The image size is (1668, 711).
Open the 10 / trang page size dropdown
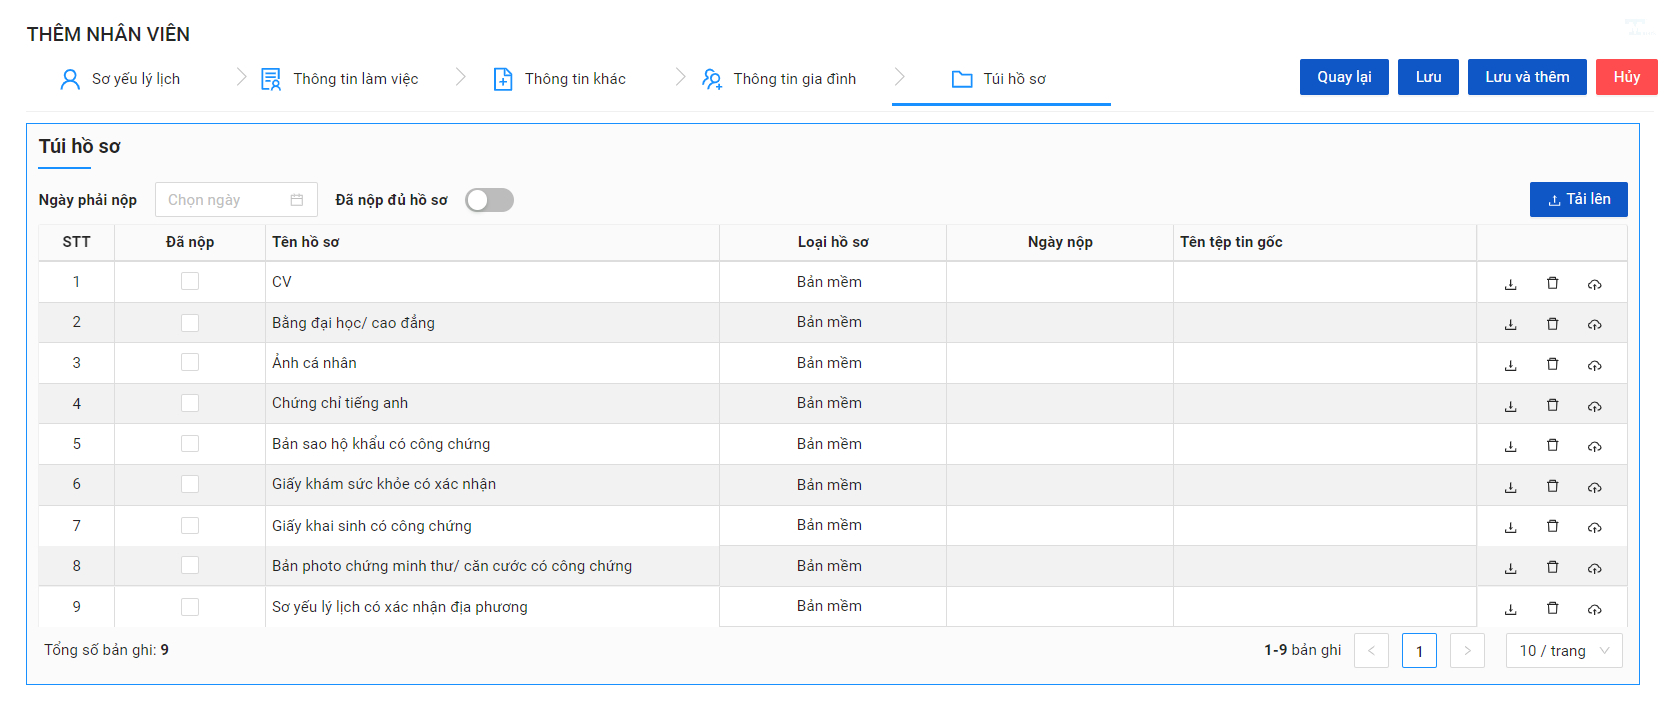pyautogui.click(x=1564, y=651)
